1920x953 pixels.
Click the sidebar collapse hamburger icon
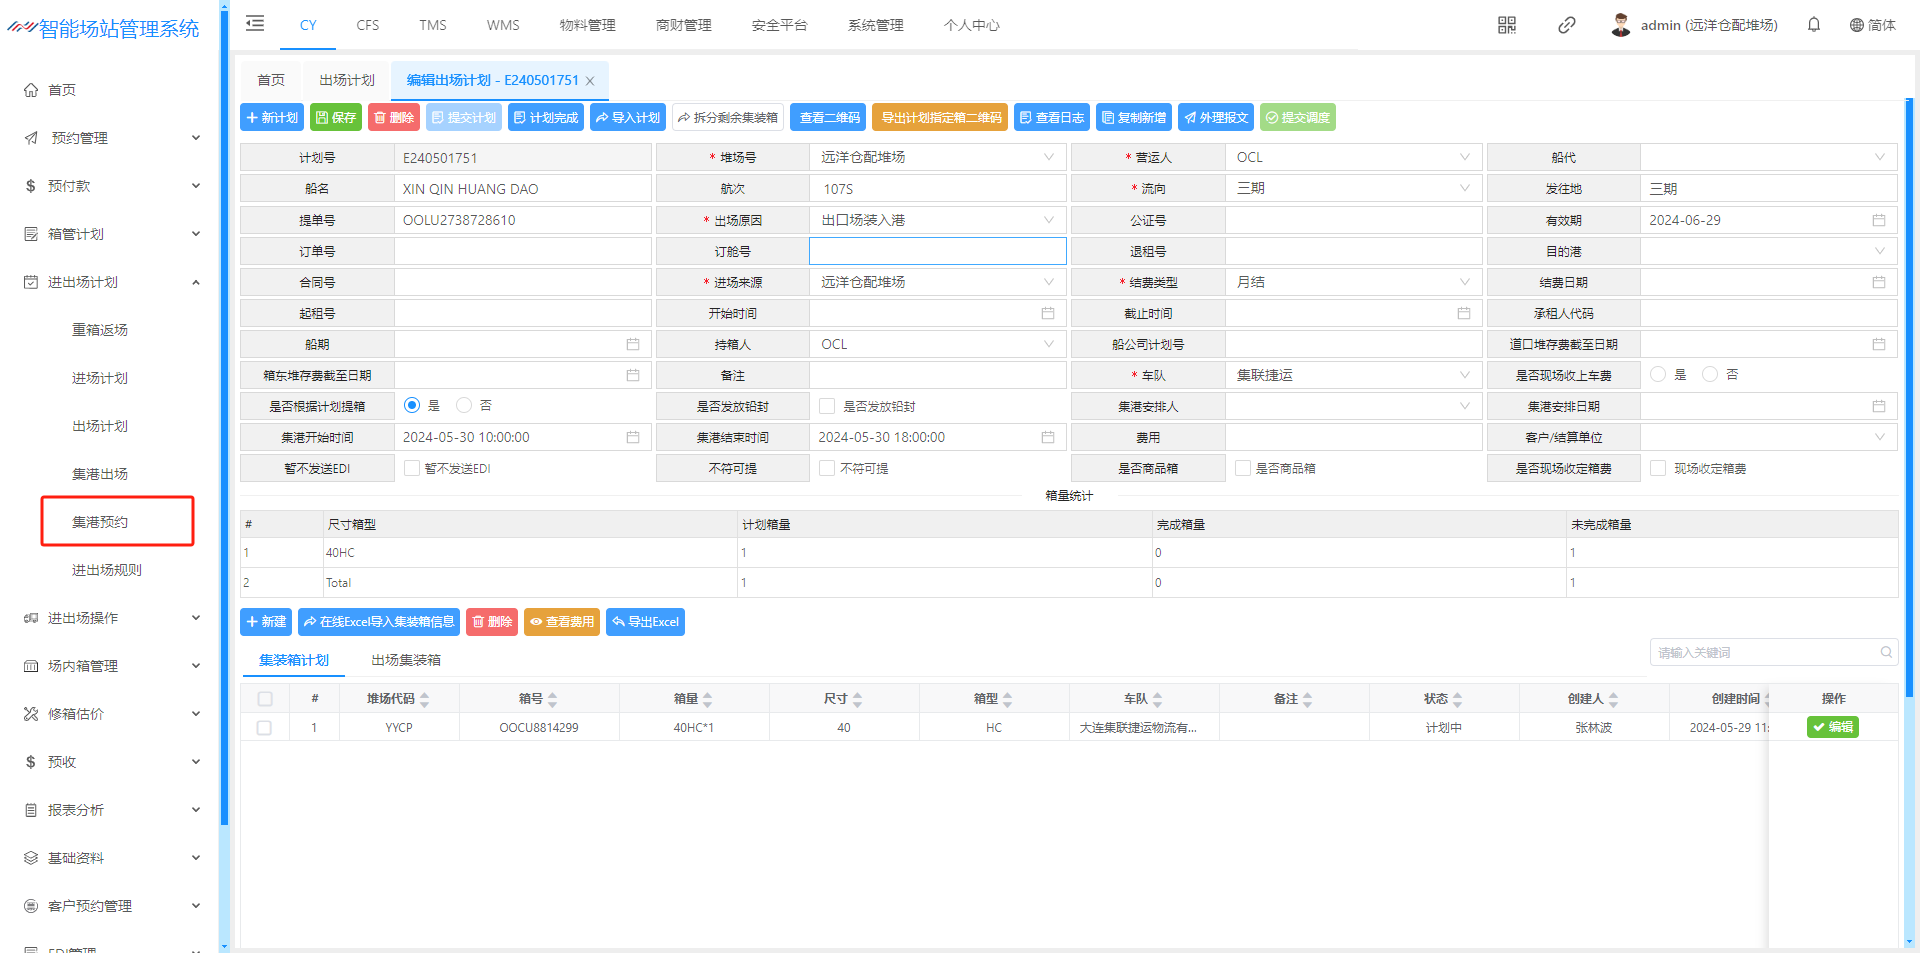(255, 24)
